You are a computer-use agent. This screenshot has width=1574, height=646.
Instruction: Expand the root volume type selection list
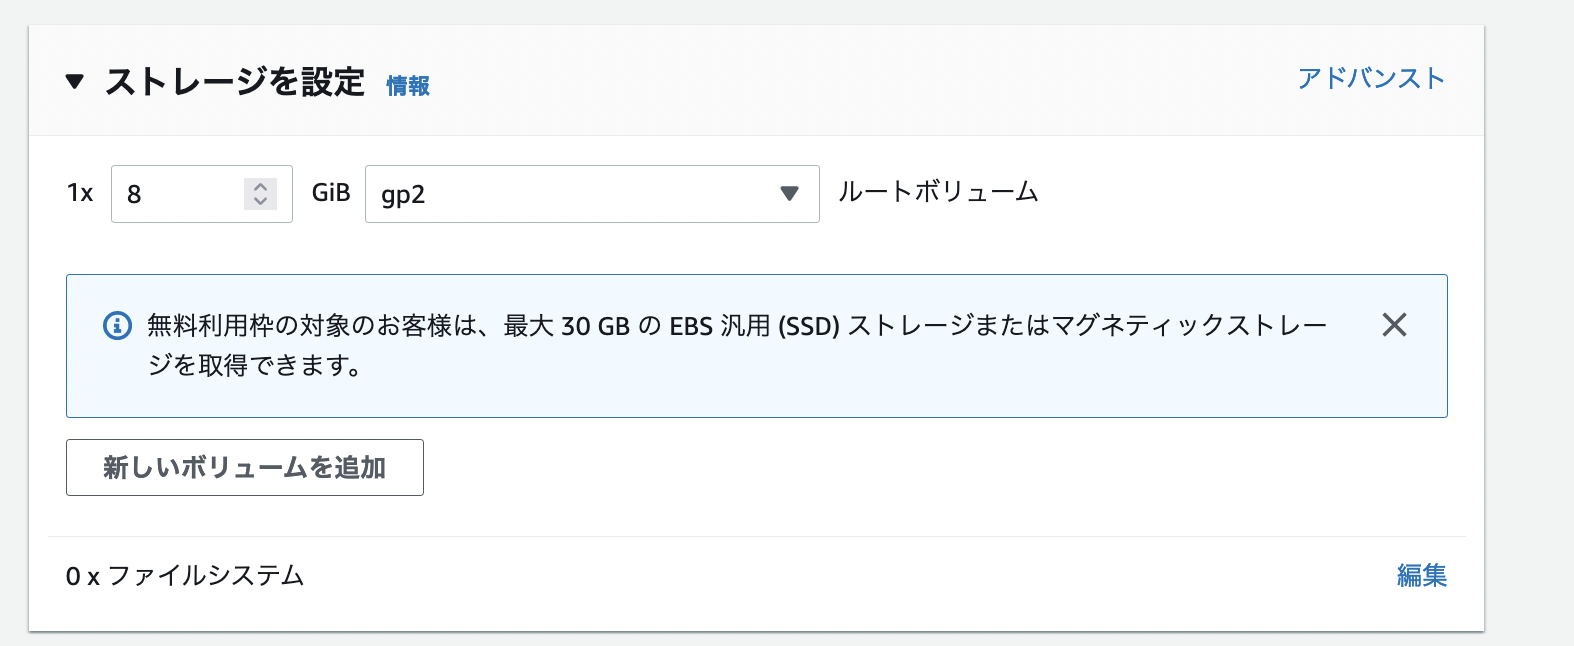592,193
